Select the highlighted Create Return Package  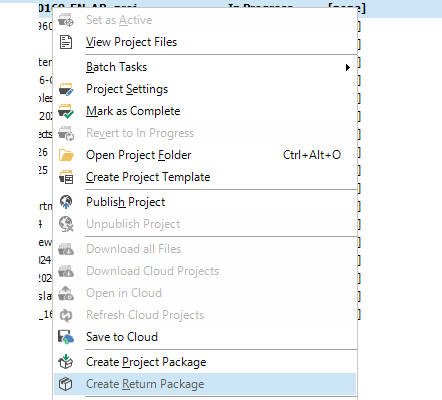coord(205,384)
